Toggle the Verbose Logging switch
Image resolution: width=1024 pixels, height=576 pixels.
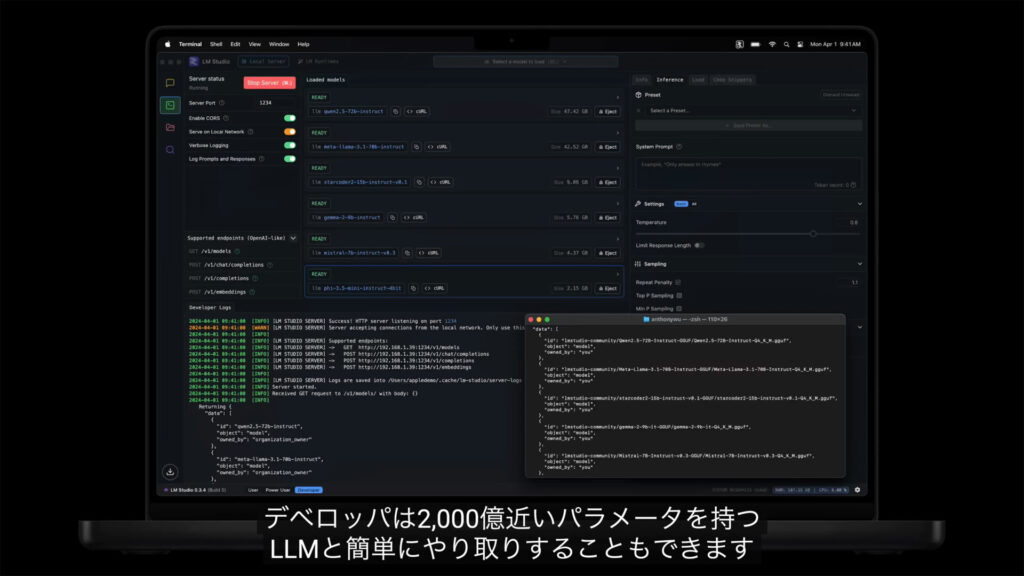tap(289, 145)
